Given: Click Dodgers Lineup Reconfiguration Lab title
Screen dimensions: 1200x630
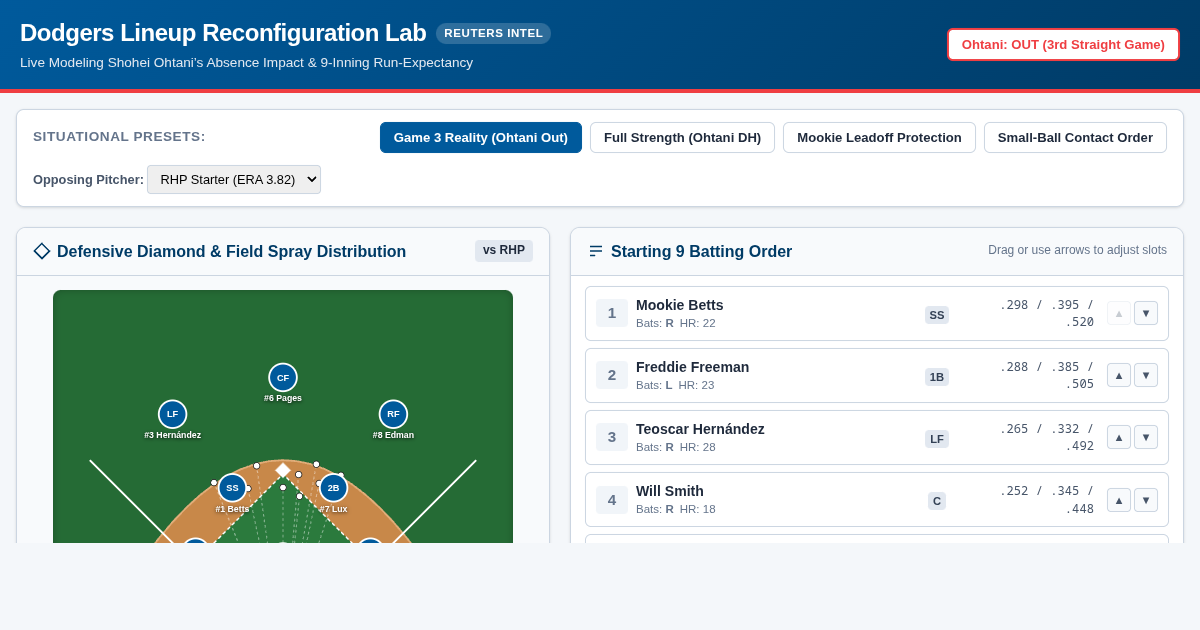Looking at the screenshot, I should 223,33.
